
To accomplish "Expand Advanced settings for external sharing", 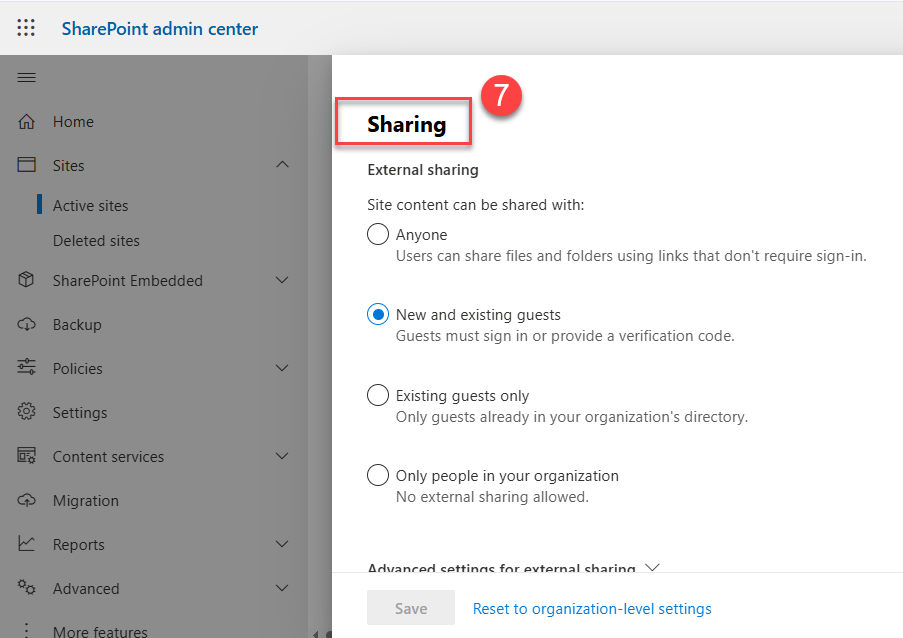I will click(x=513, y=568).
